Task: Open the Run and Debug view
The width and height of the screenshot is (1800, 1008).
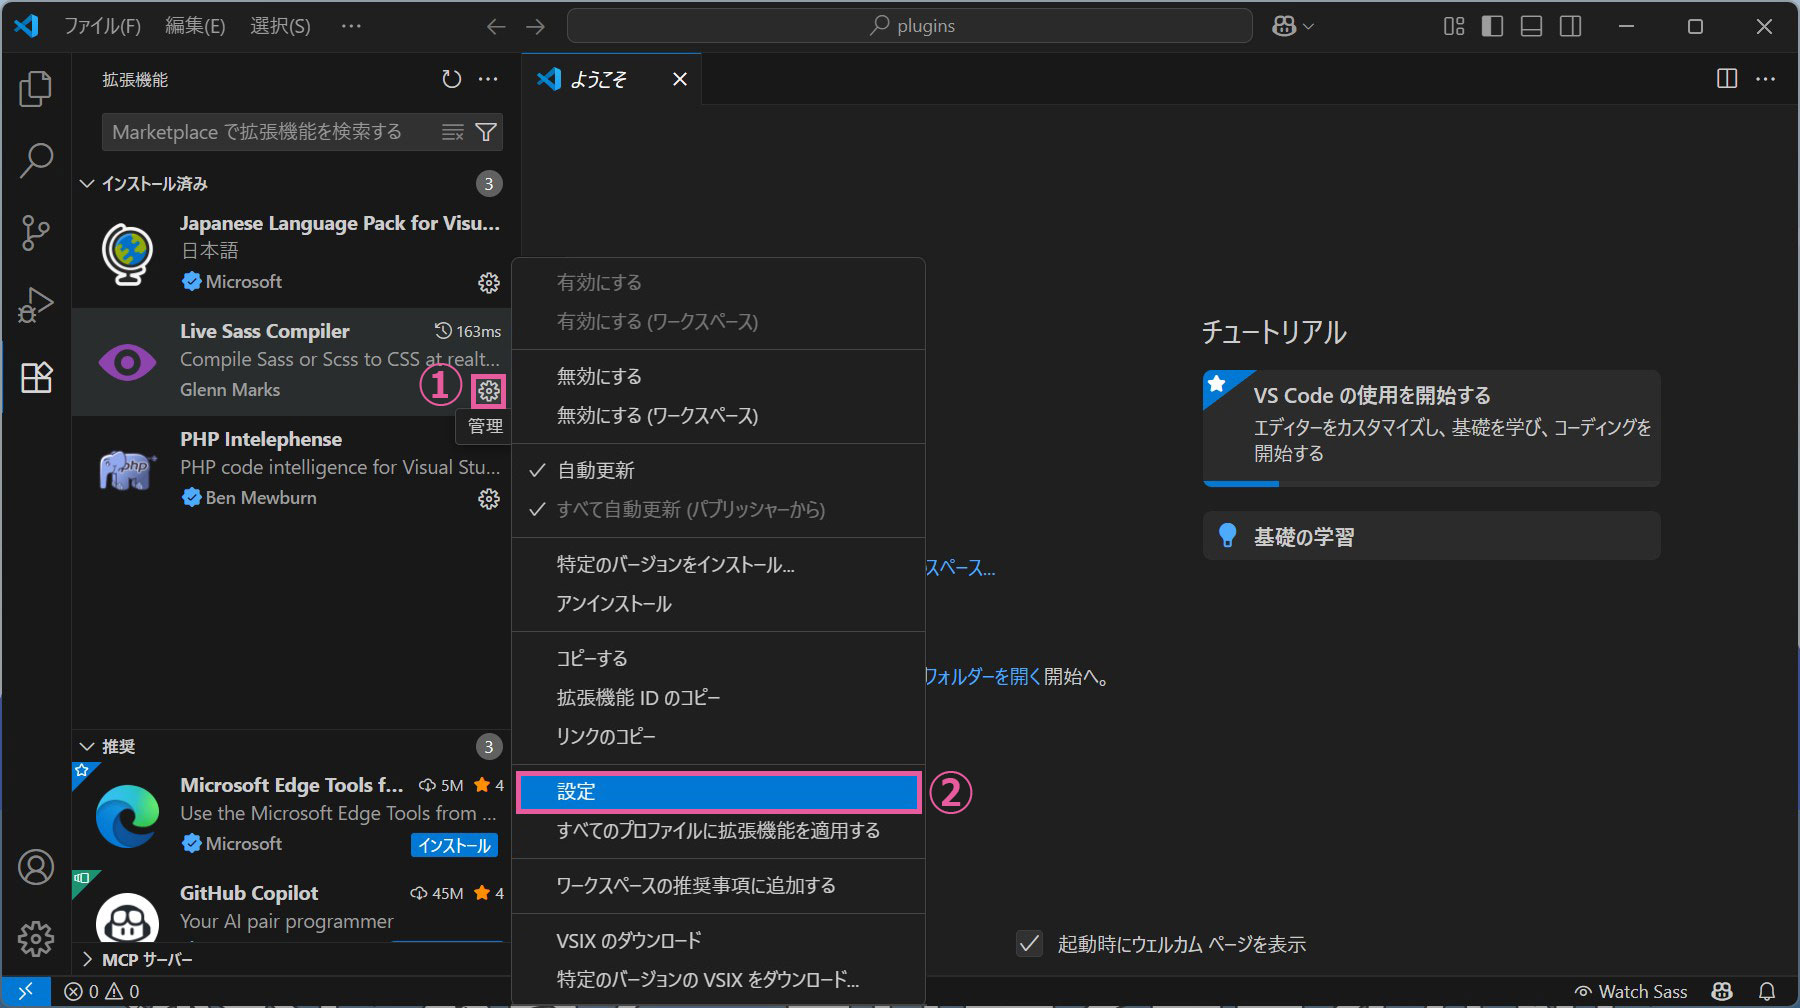Action: 36,304
